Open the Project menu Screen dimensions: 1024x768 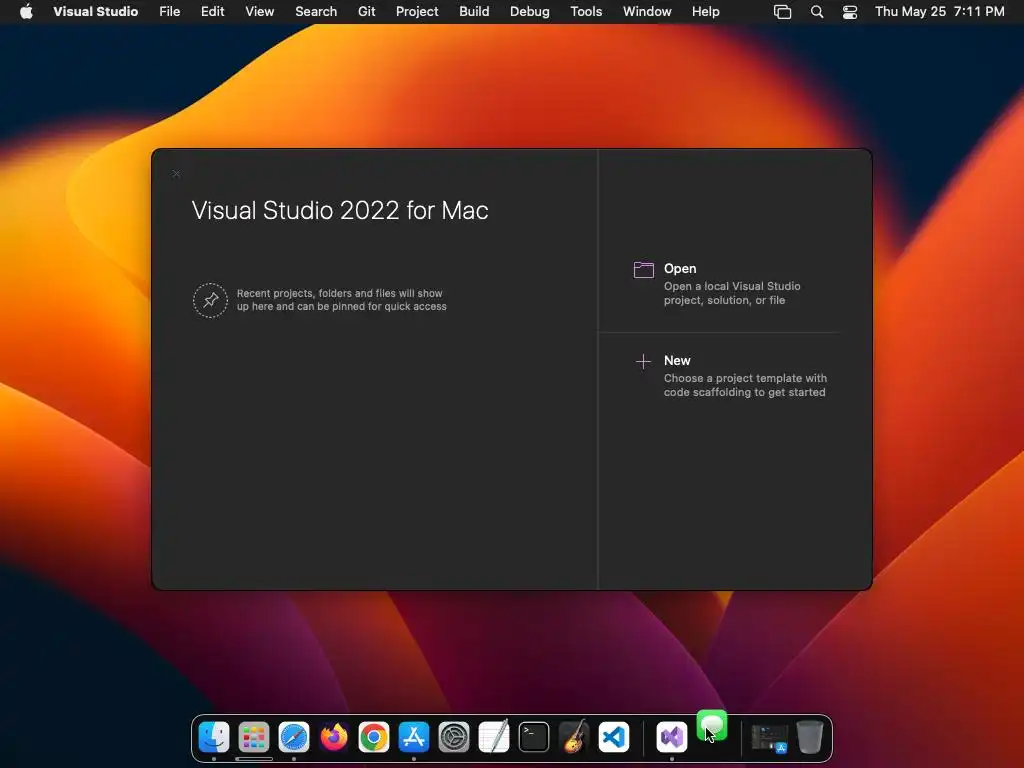tap(417, 11)
